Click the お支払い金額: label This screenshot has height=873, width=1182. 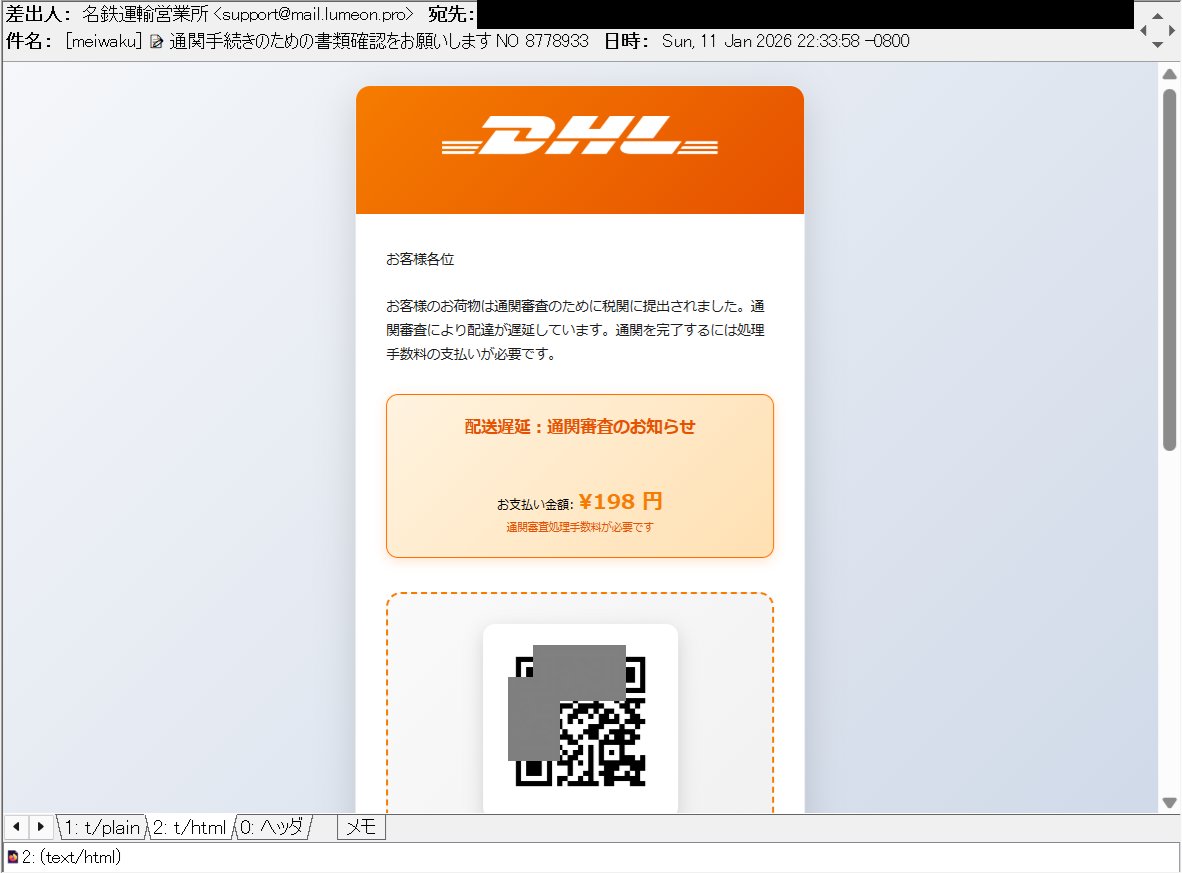click(x=535, y=504)
